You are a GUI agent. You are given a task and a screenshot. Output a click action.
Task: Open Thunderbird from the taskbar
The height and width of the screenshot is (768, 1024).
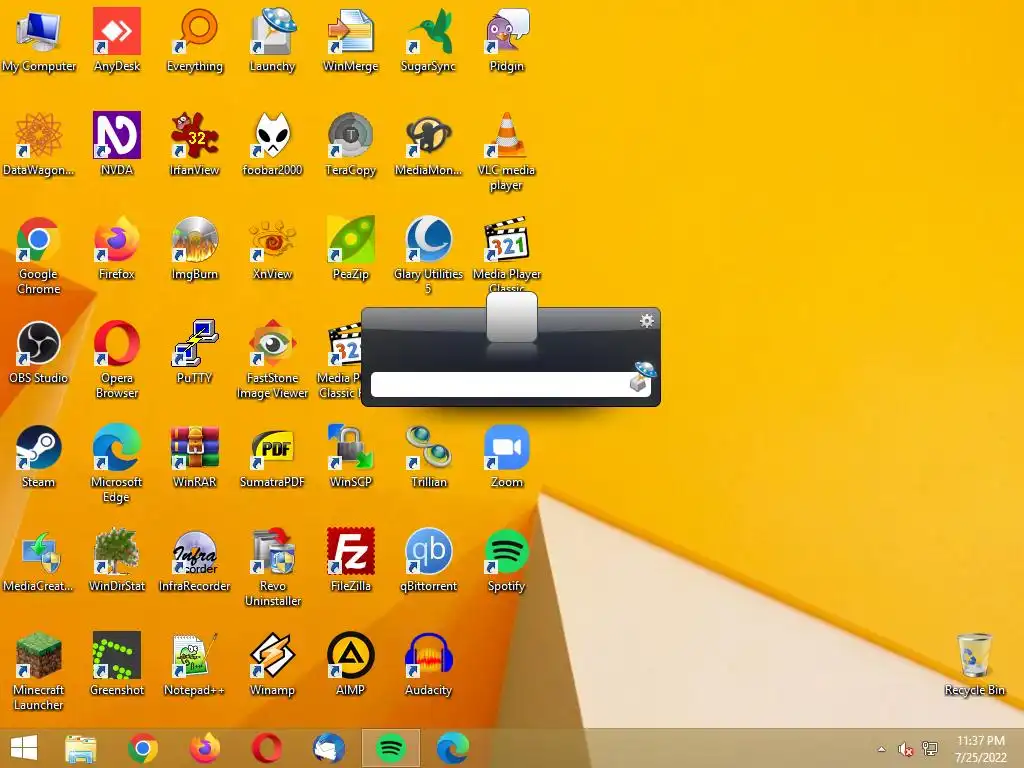point(329,748)
